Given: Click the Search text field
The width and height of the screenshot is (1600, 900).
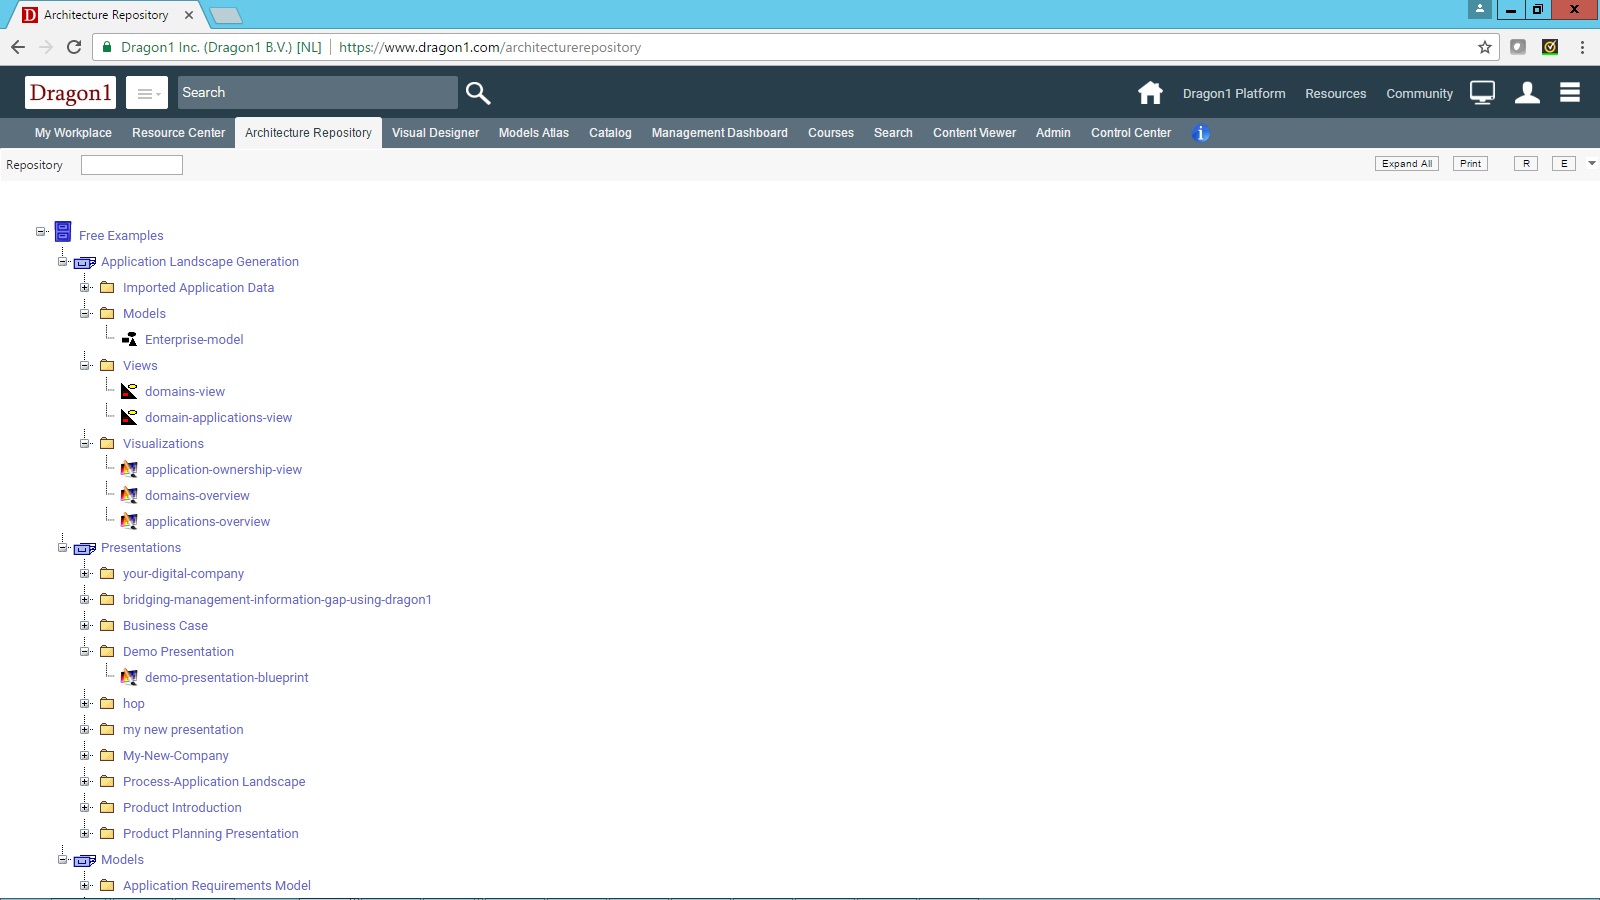Looking at the screenshot, I should tap(318, 92).
